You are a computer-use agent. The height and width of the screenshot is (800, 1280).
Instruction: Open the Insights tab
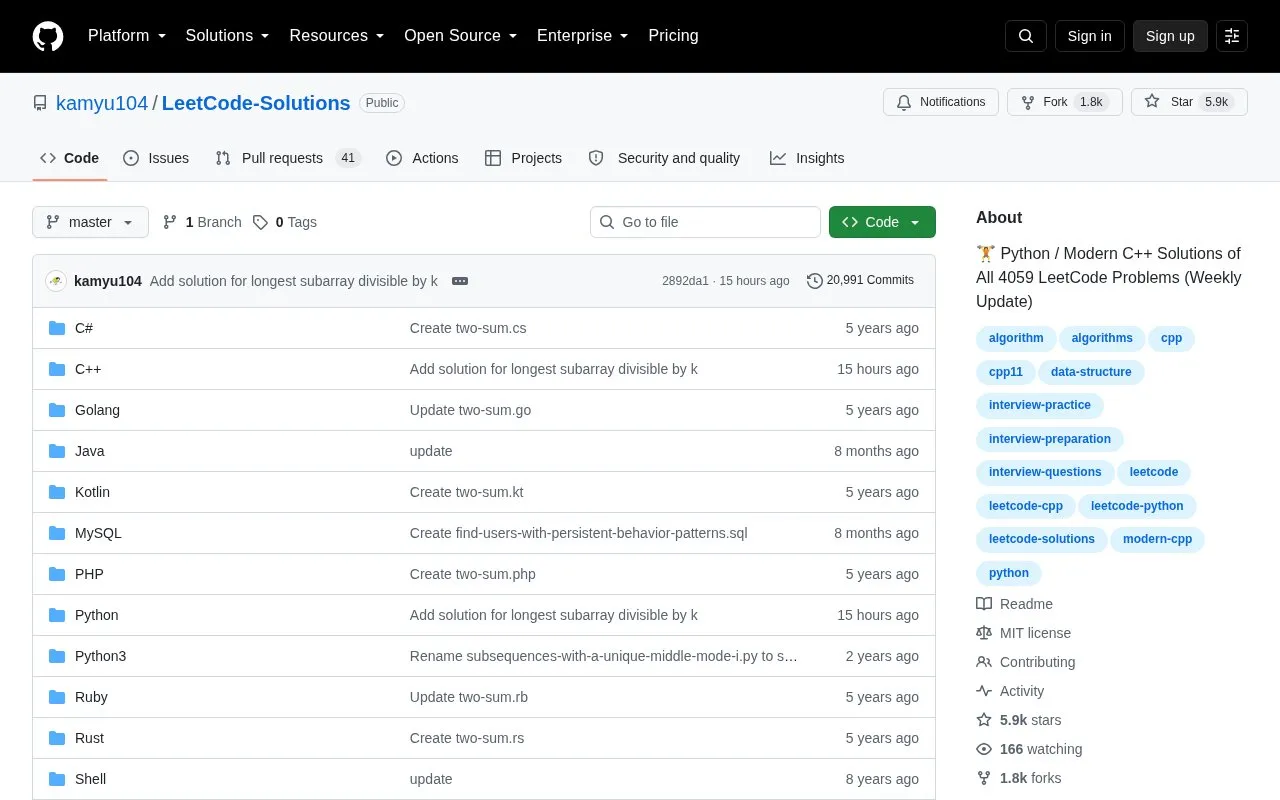[x=807, y=158]
